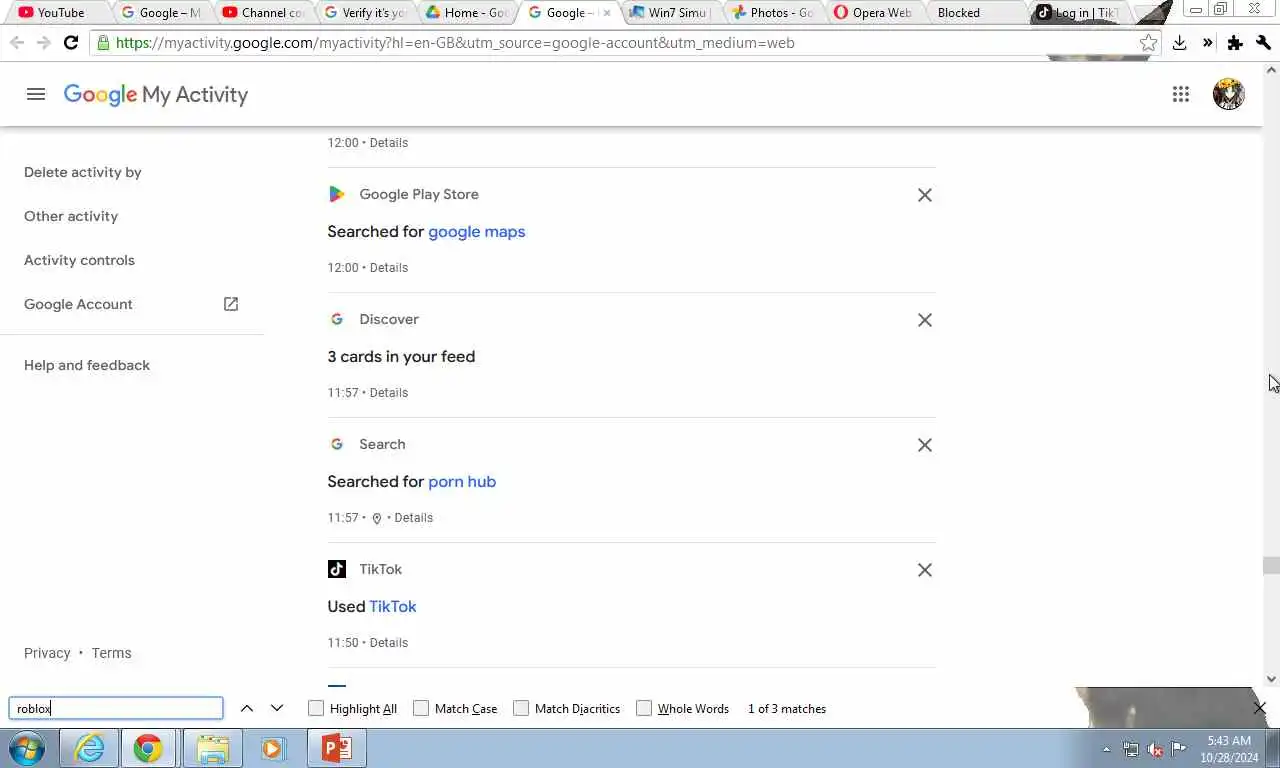Screen dimensions: 1280x768
Task: Open Delete activity by
Action: 83,172
